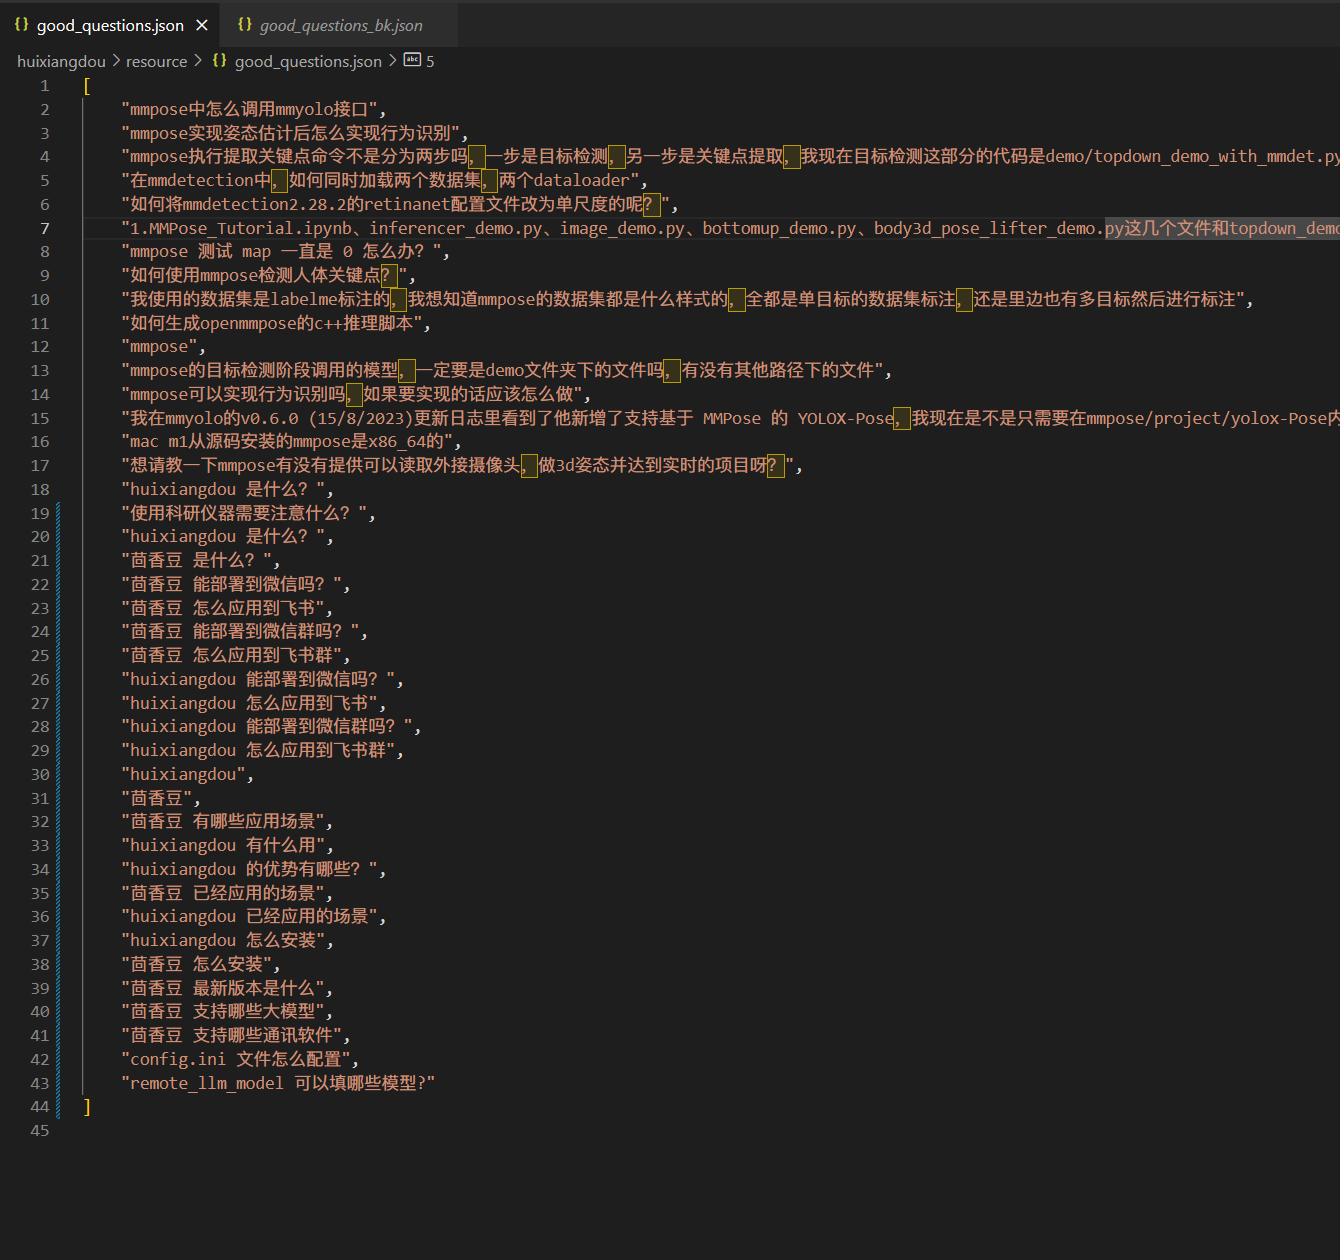This screenshot has width=1340, height=1260.
Task: Click text "huixiangdou 有什么用"
Action: (x=227, y=846)
